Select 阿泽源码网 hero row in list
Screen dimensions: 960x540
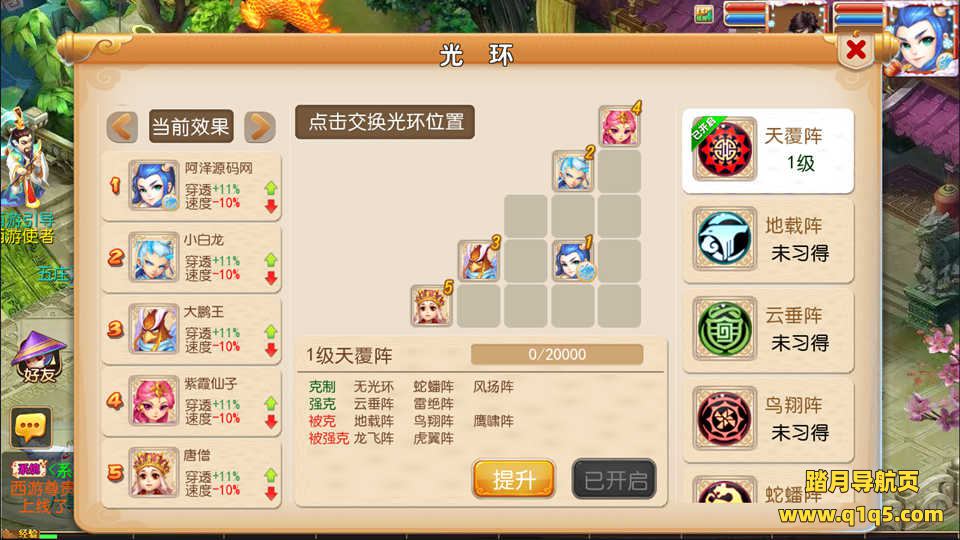pyautogui.click(x=192, y=186)
